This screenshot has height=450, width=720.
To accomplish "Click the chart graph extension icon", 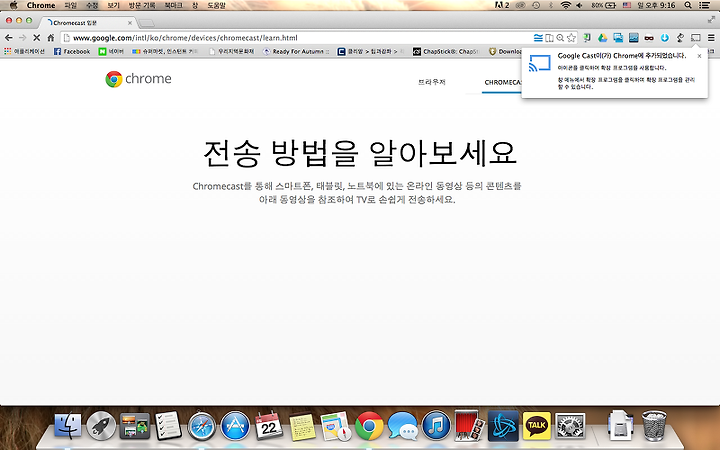I will [x=634, y=38].
